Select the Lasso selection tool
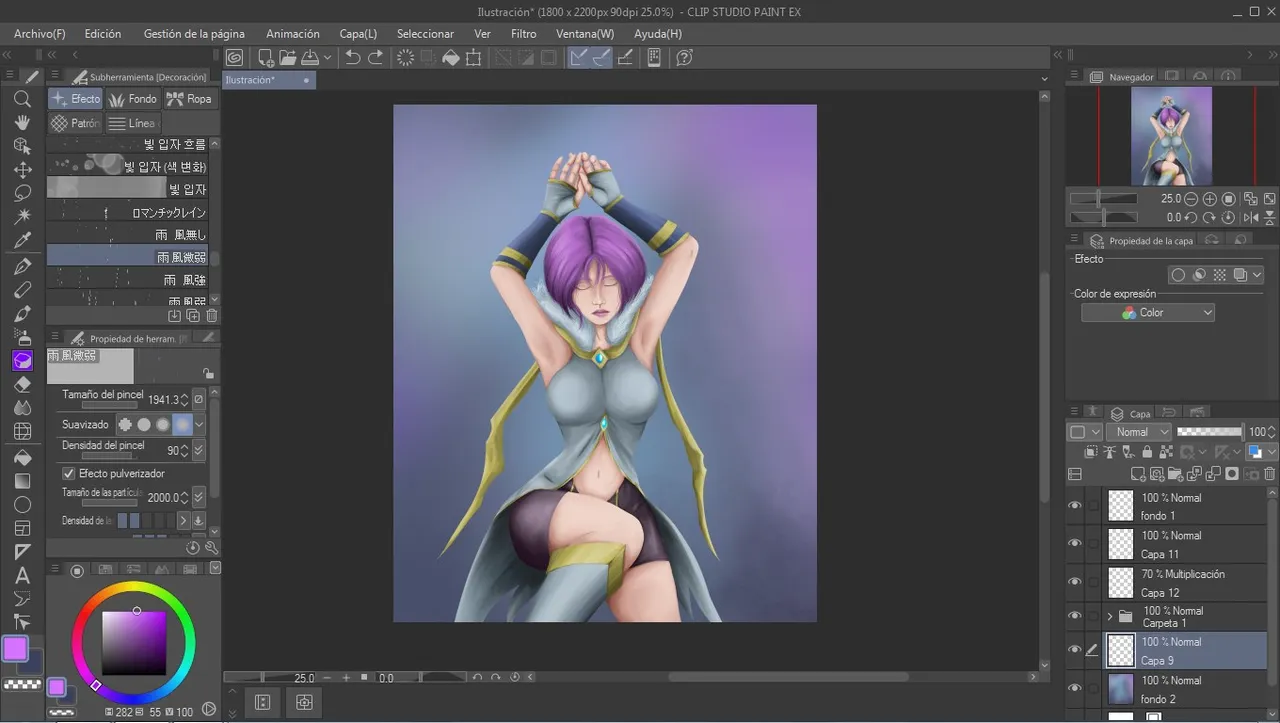This screenshot has width=1280, height=723. pos(22,193)
